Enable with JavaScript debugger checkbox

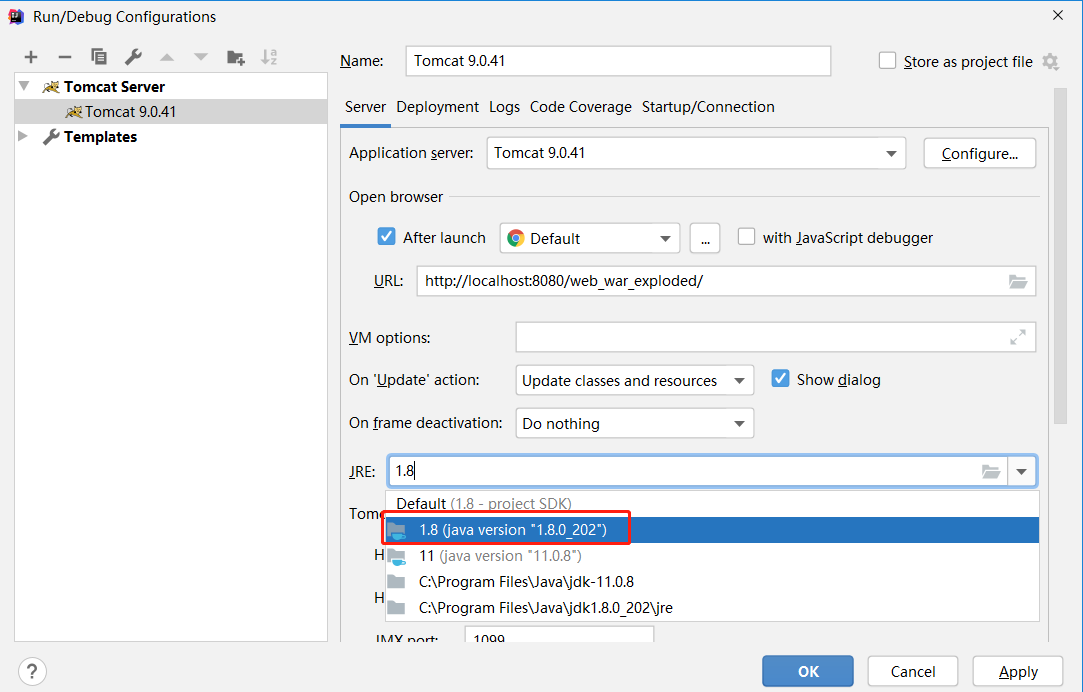746,237
